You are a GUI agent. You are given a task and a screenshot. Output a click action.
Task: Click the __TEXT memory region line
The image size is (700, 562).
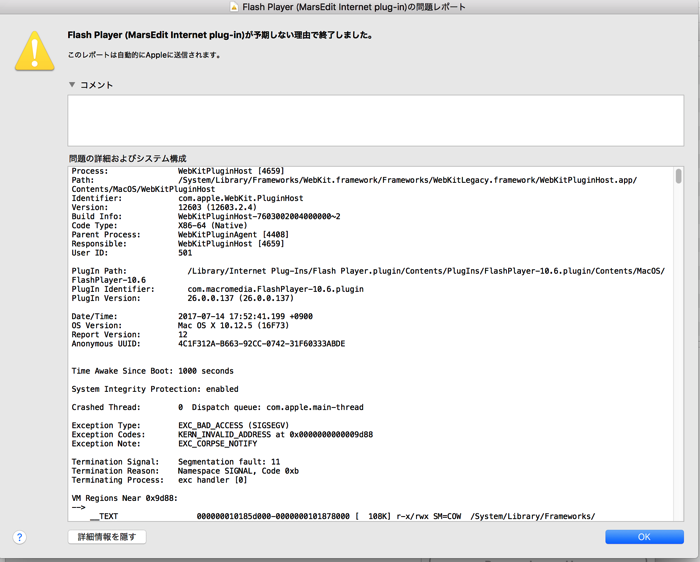[x=342, y=516]
